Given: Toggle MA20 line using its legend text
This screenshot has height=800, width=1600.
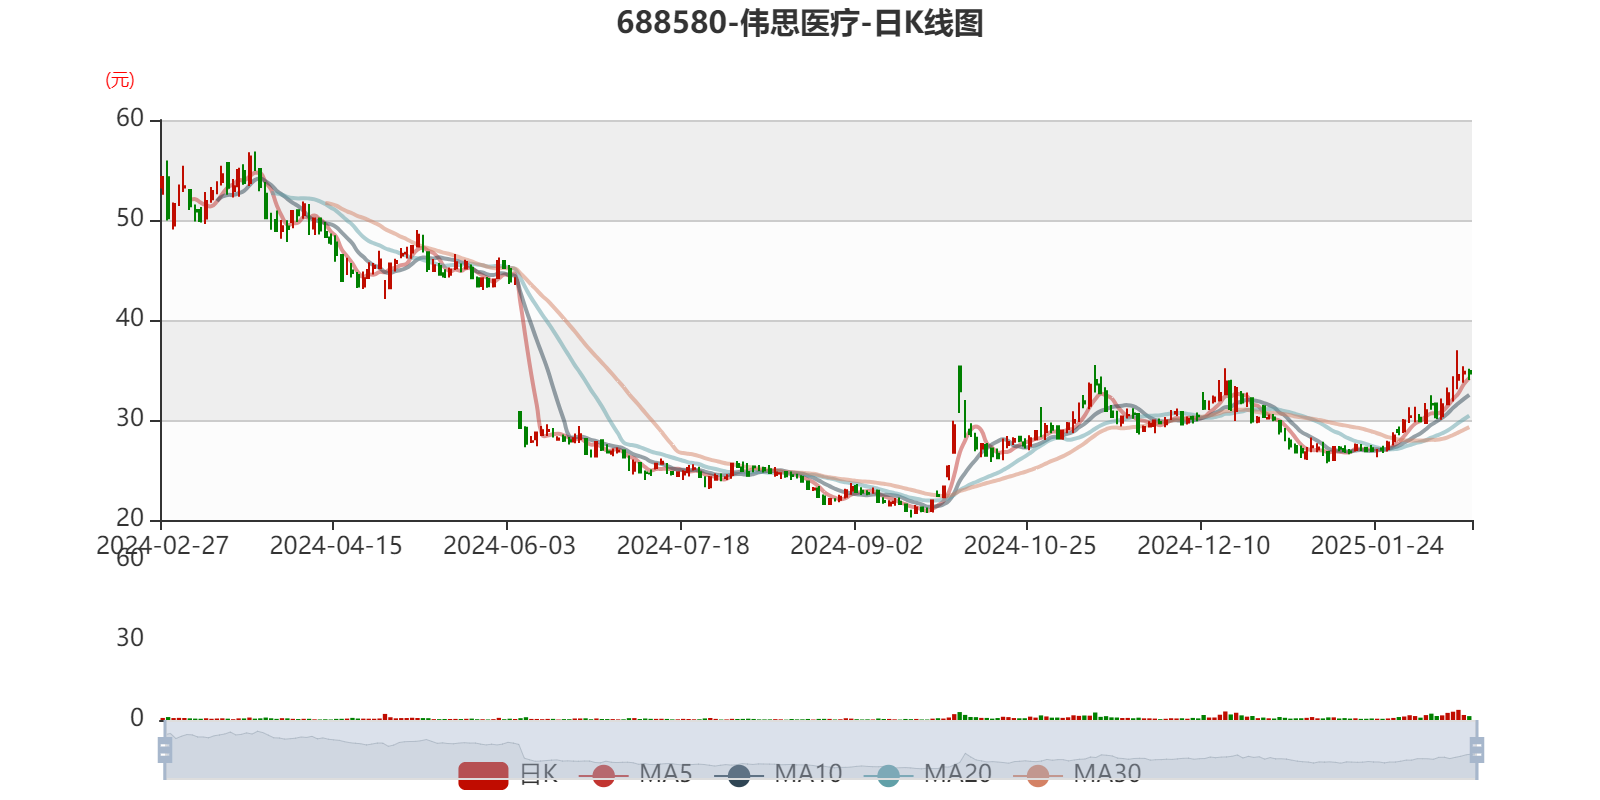Looking at the screenshot, I should pyautogui.click(x=958, y=774).
